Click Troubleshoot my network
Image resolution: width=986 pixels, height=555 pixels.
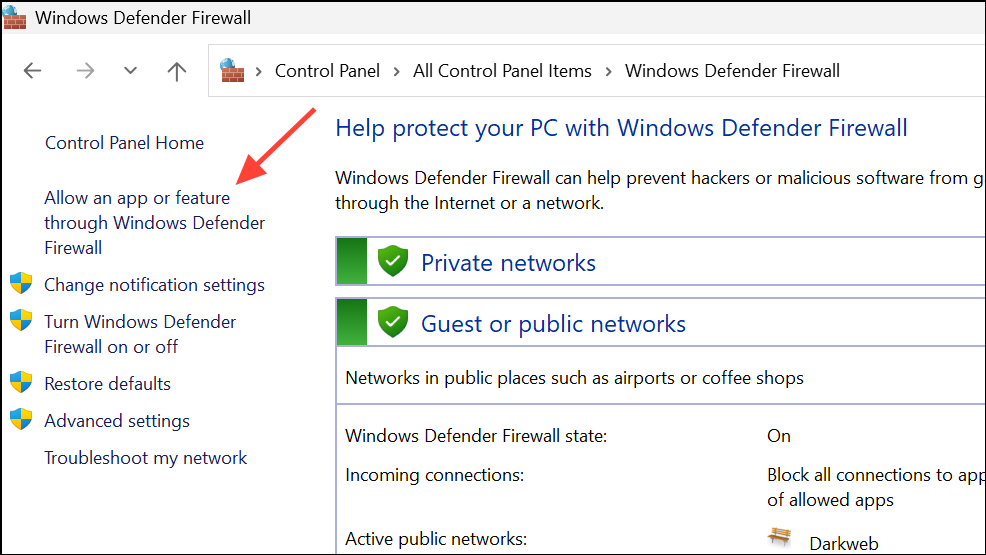(145, 458)
